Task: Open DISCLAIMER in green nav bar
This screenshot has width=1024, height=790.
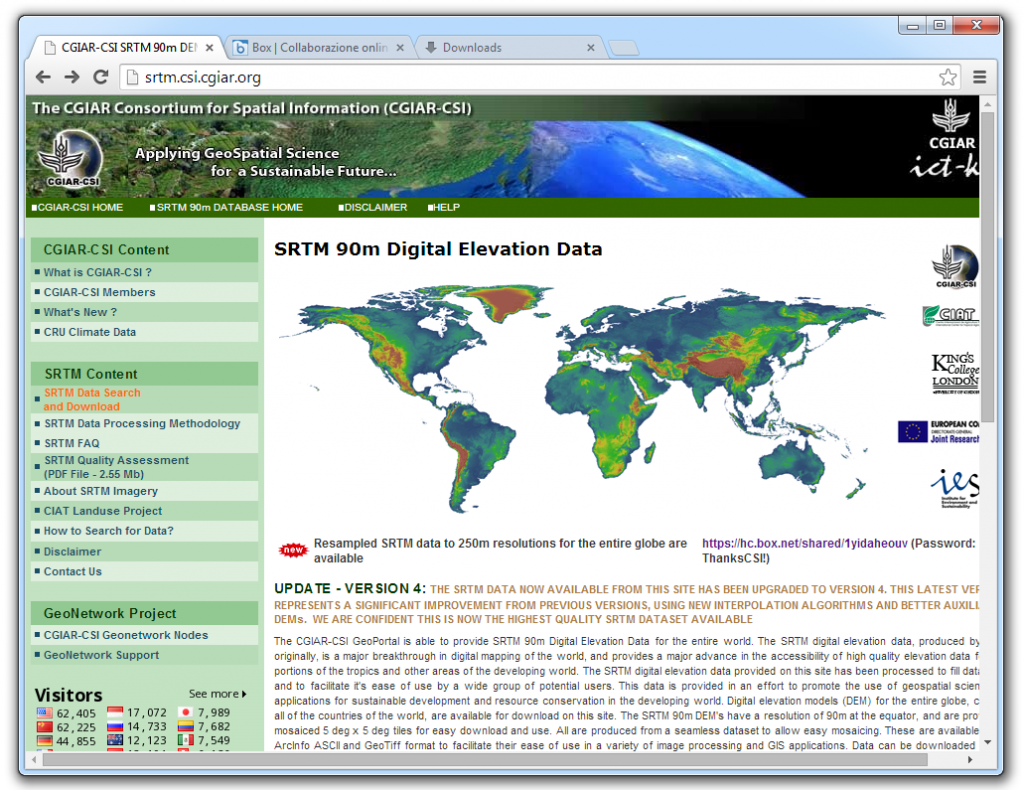Action: click(372, 207)
